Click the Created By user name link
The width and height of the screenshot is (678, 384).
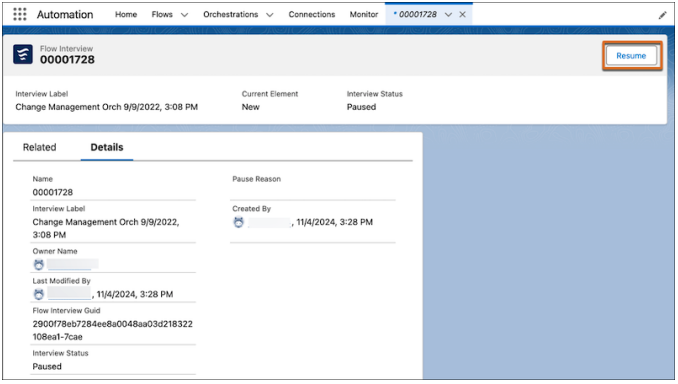[x=269, y=222]
